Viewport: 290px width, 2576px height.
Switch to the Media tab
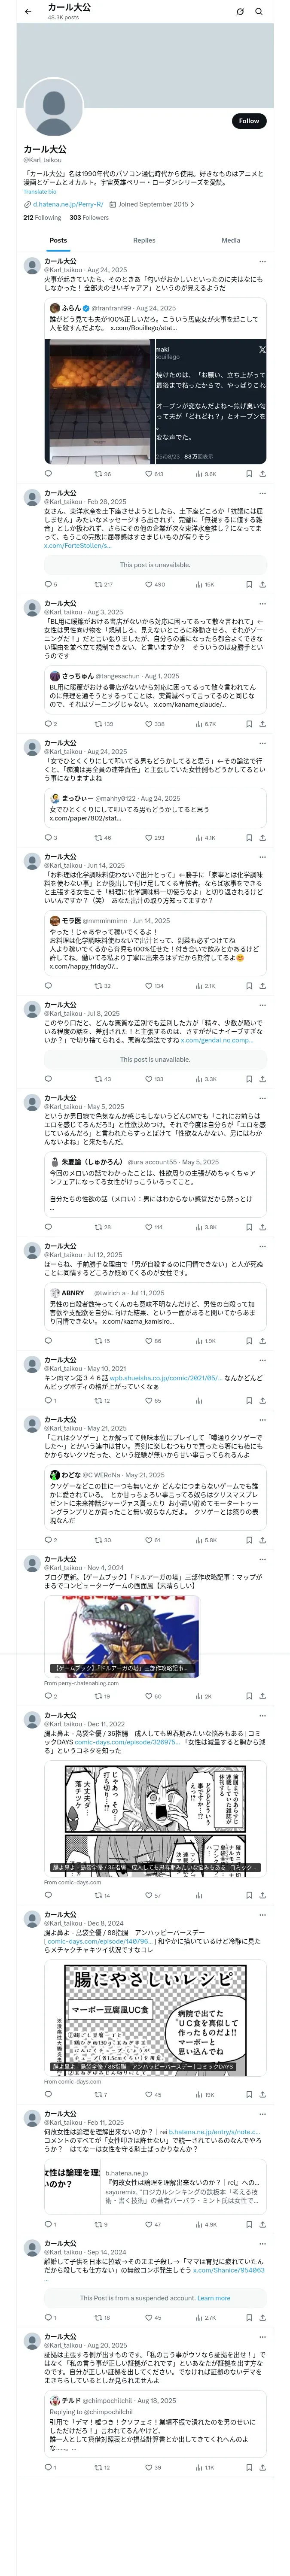click(x=231, y=240)
